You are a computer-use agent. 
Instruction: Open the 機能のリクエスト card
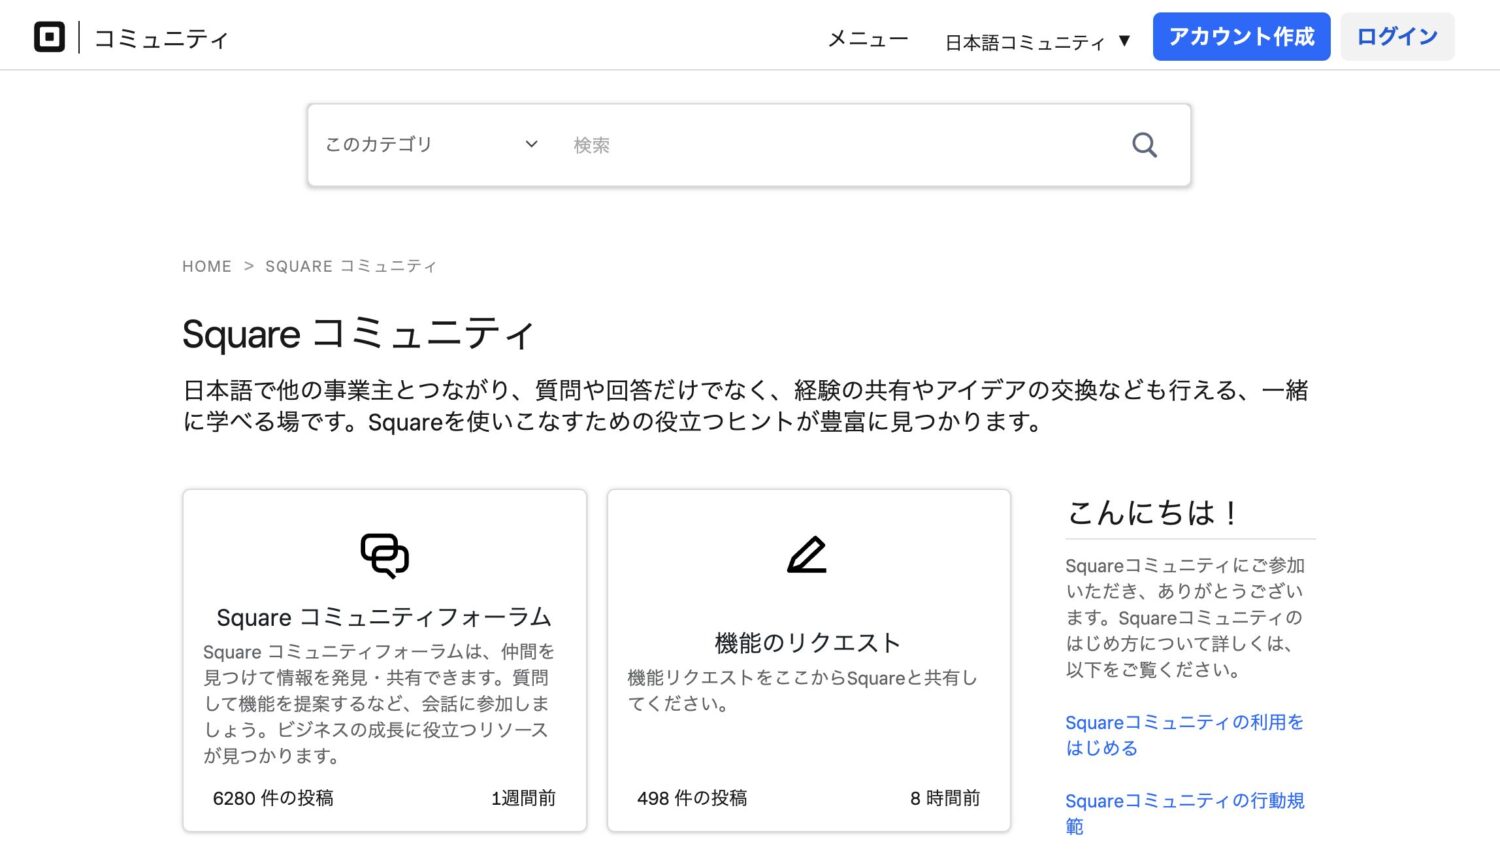pos(808,643)
